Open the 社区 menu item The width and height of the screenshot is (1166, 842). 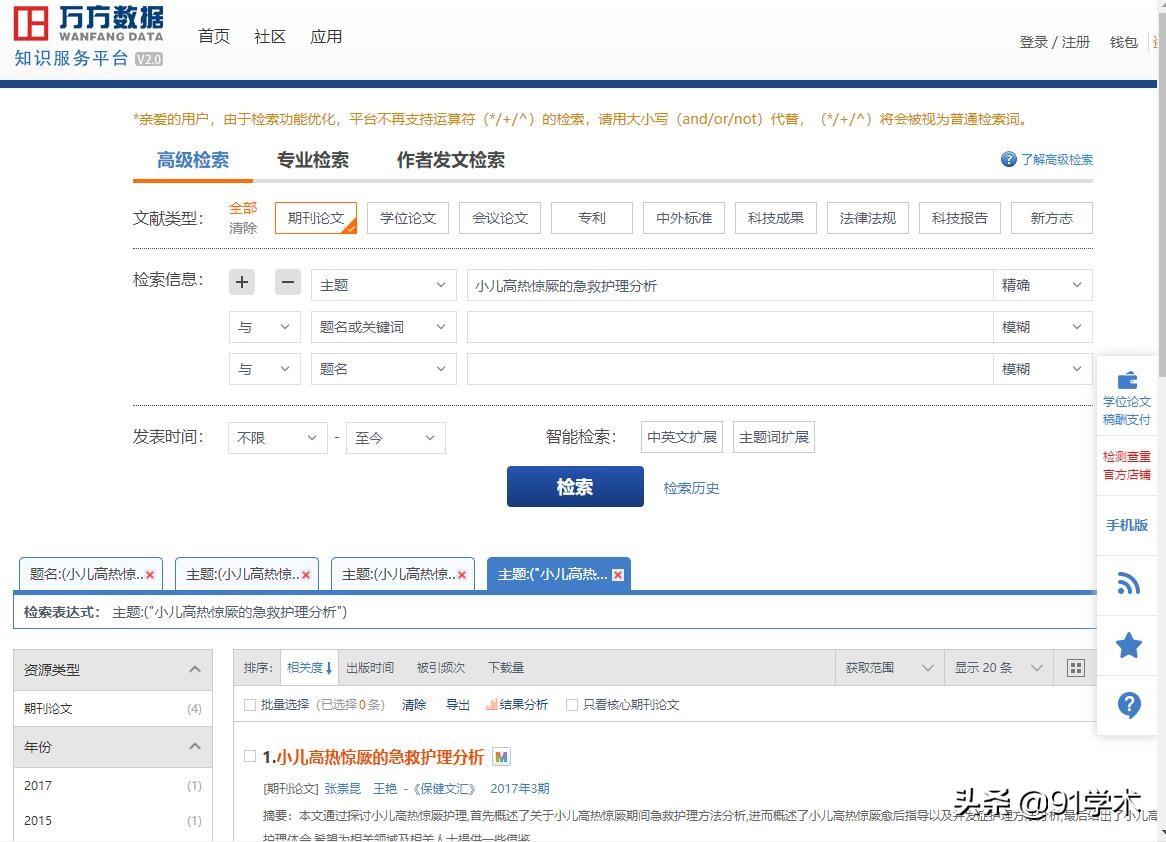(x=268, y=36)
